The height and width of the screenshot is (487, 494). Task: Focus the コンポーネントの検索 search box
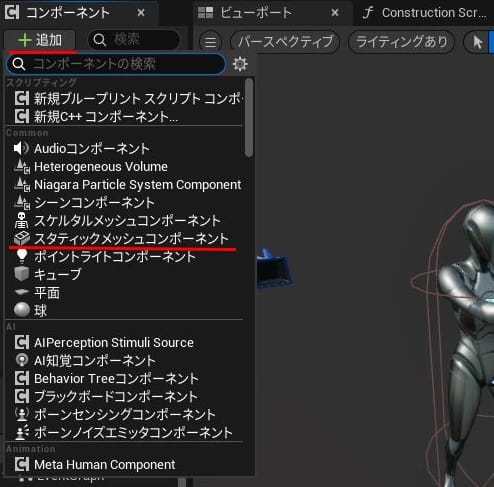116,64
